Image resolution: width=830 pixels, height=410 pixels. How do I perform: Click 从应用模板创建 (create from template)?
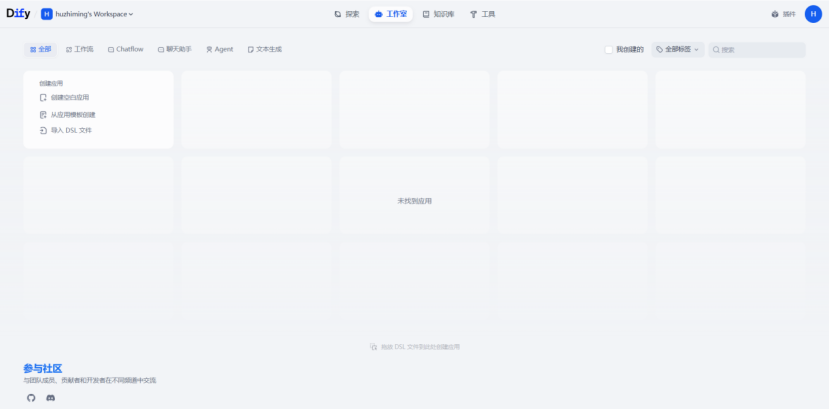point(68,115)
